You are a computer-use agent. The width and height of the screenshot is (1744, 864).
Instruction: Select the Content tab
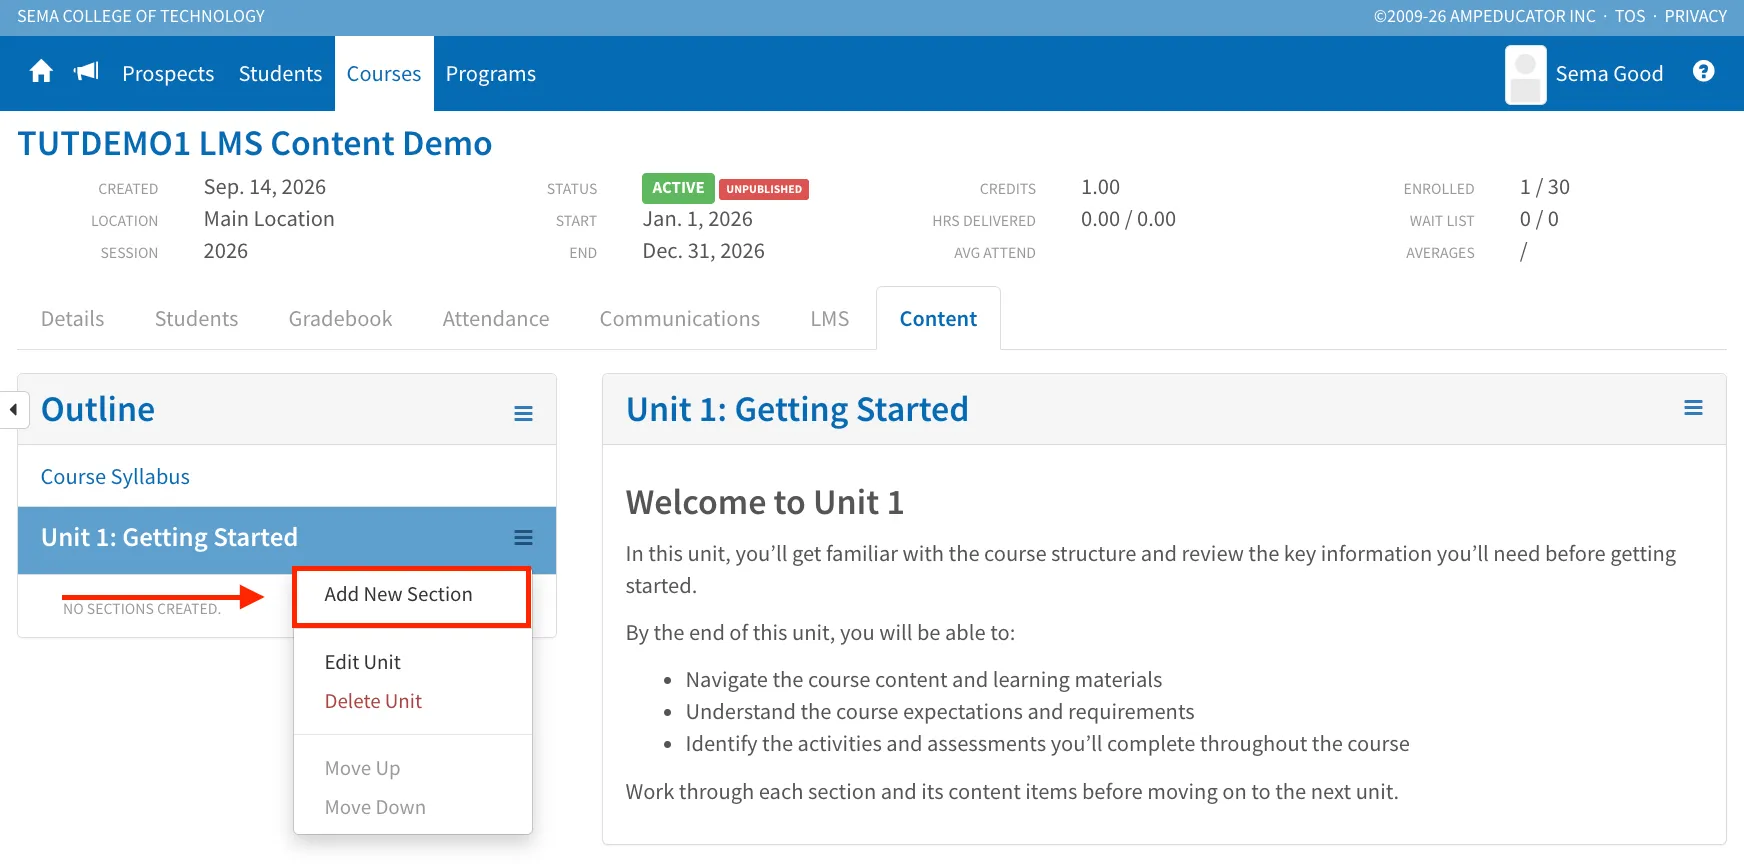click(938, 319)
